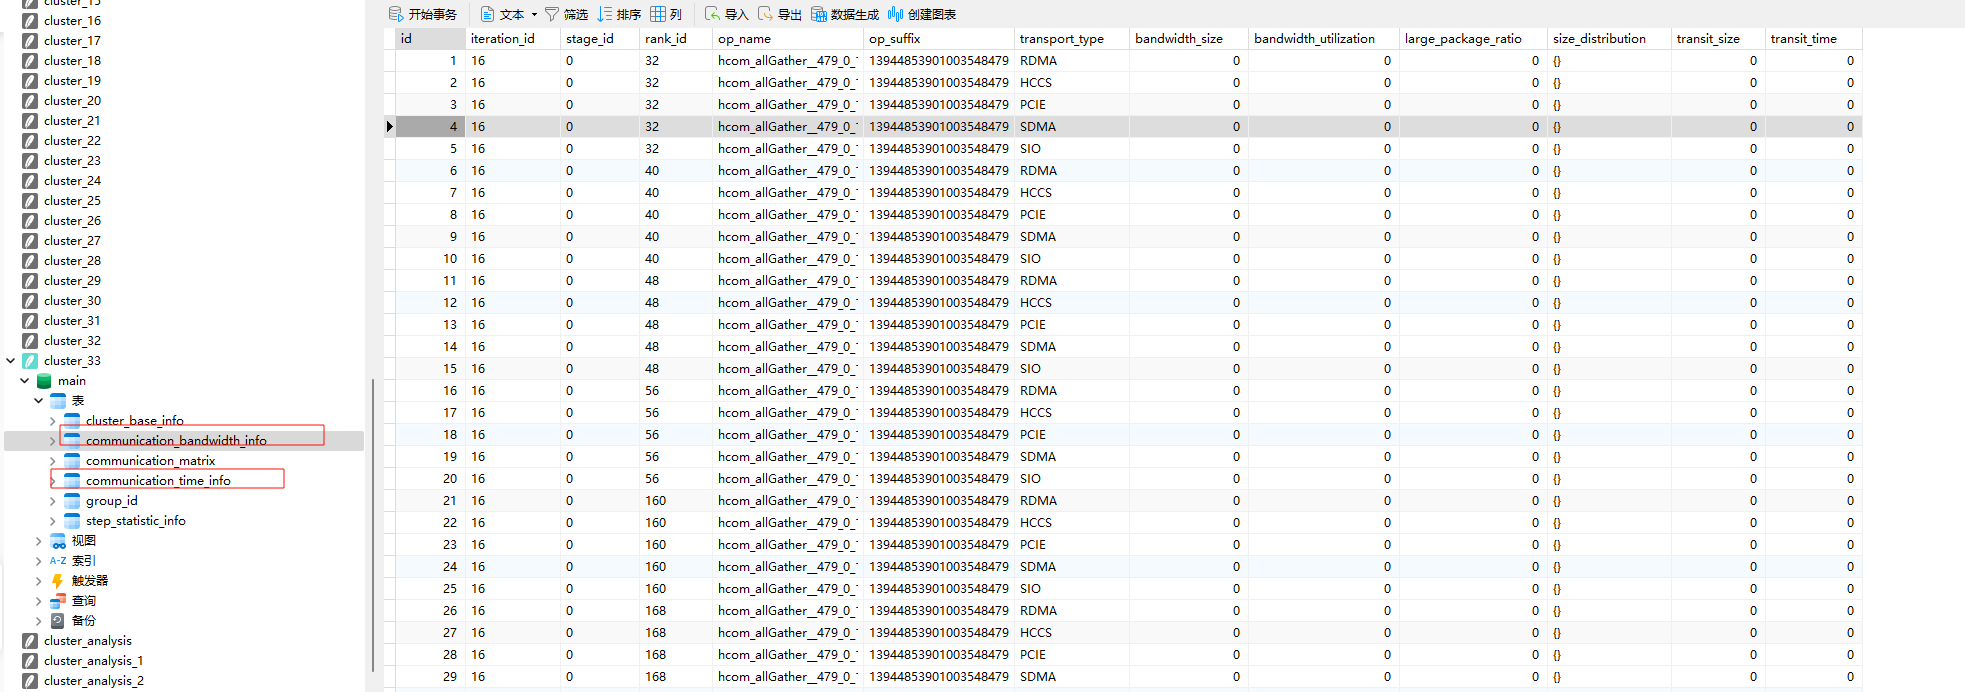
Task: Click the communication_matrix table icon
Action: 72,461
